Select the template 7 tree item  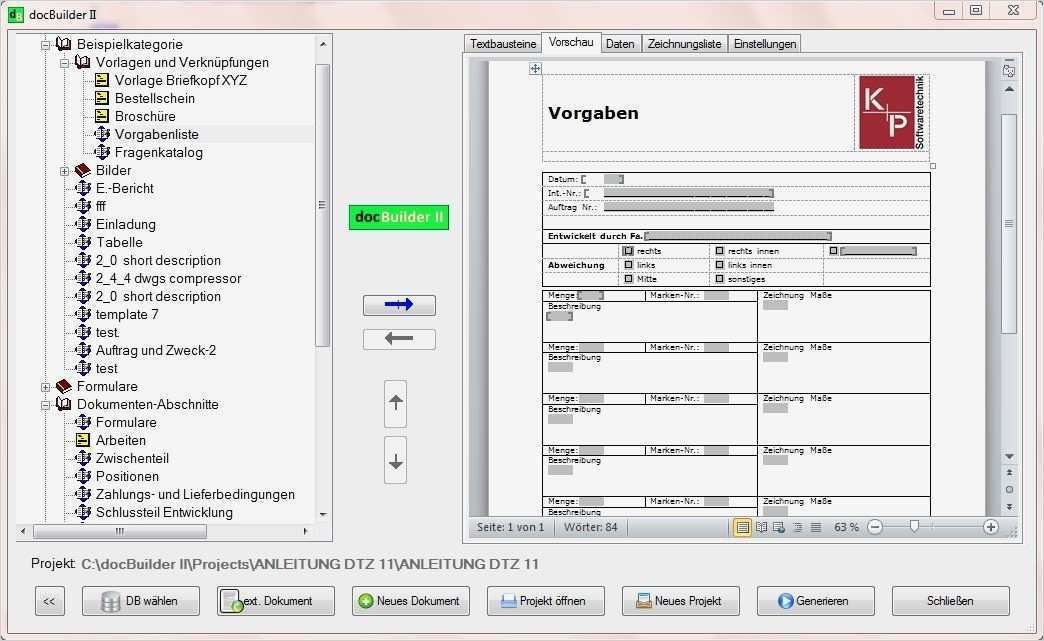point(127,314)
